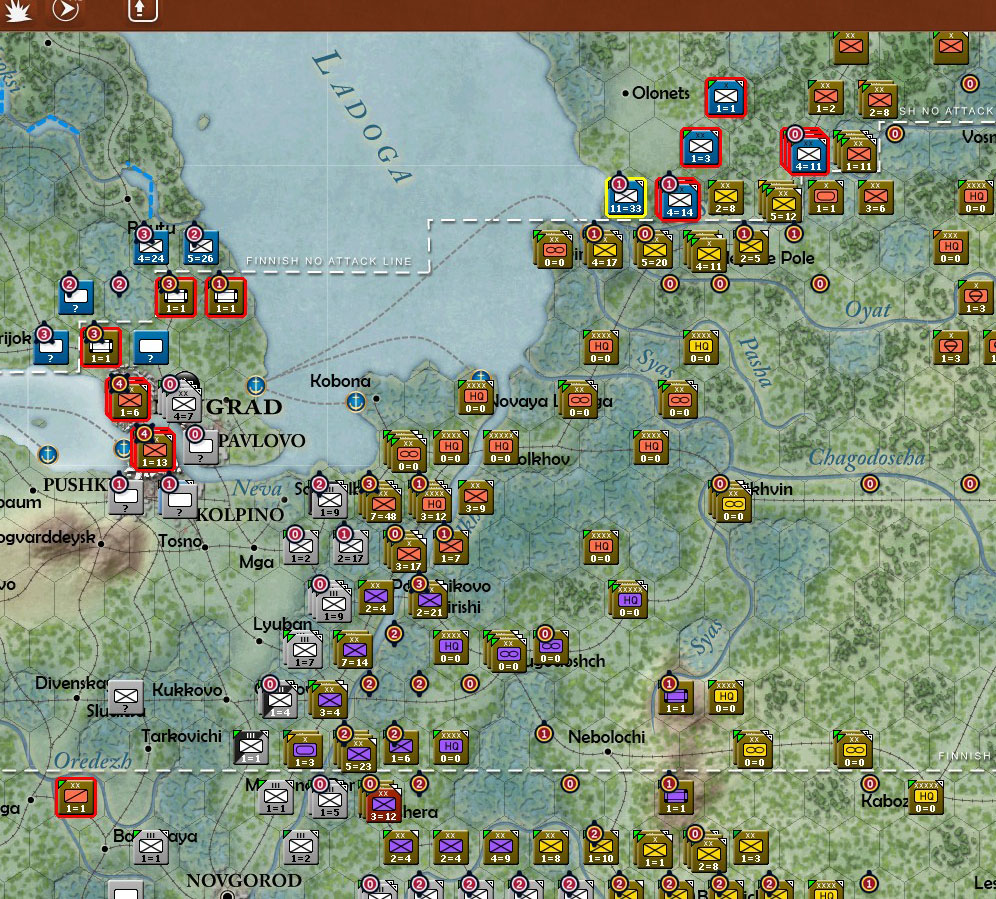Select the purple 7=14 infantry unit
Image resolution: width=996 pixels, height=899 pixels.
coord(354,651)
